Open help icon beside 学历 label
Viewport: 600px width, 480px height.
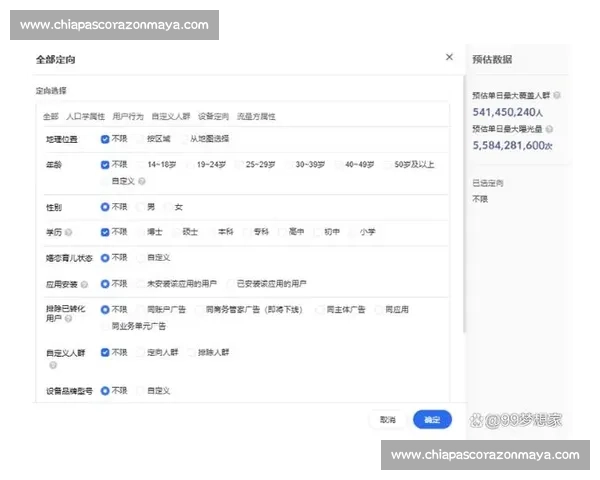[x=68, y=232]
